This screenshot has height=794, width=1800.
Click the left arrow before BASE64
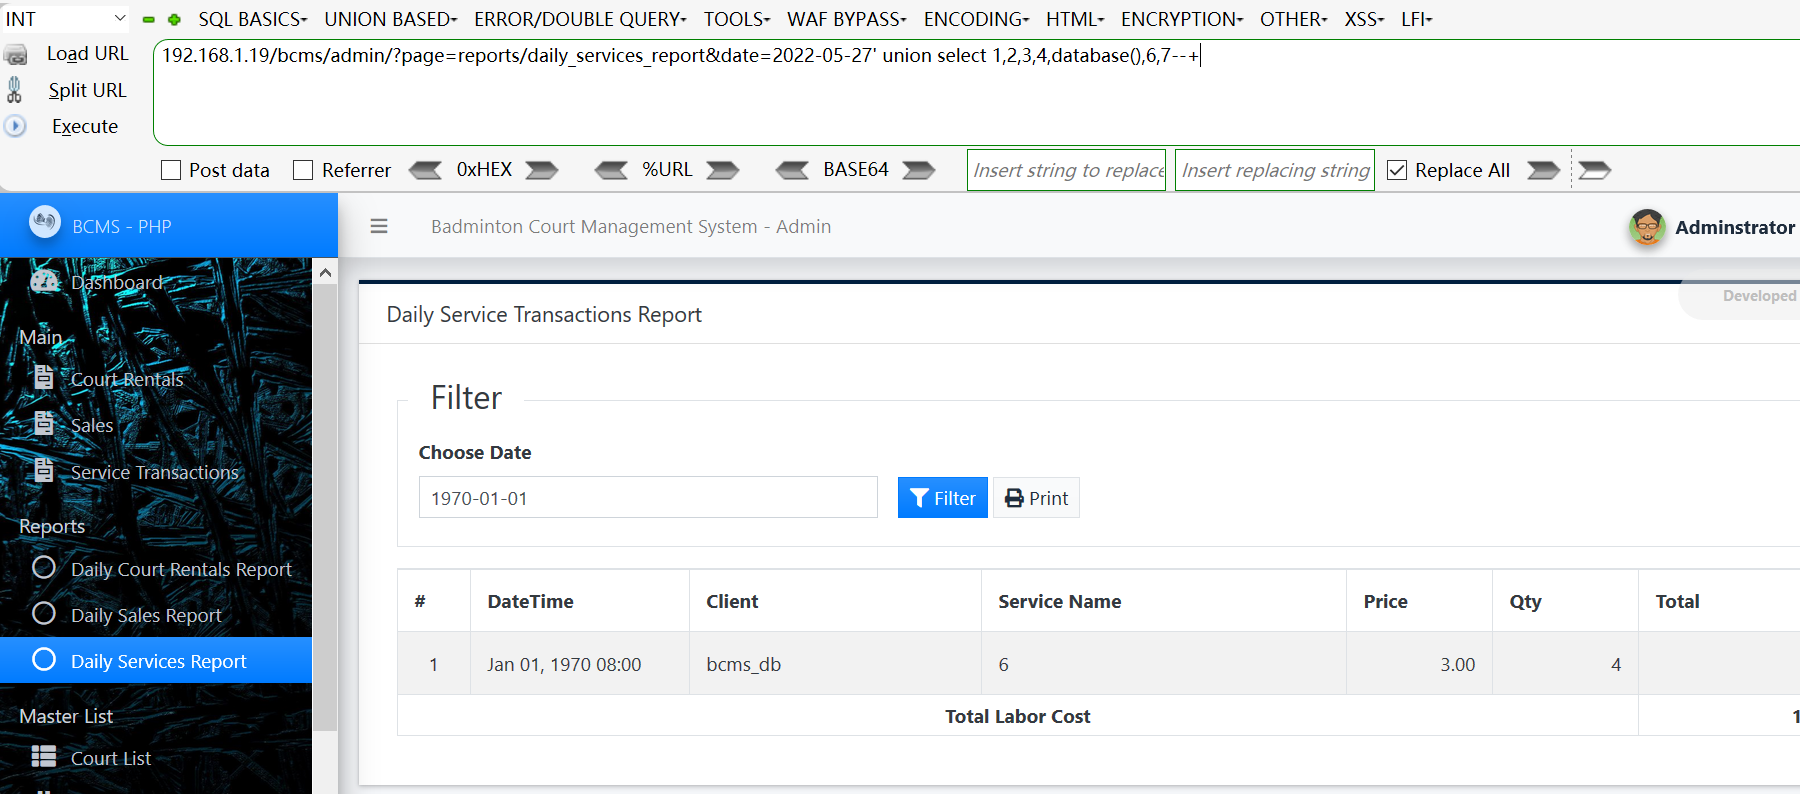792,170
